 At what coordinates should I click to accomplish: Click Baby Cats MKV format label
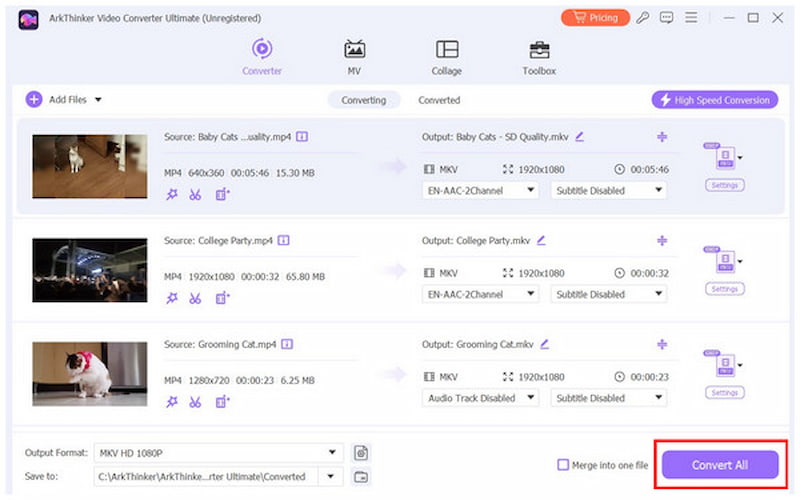448,169
